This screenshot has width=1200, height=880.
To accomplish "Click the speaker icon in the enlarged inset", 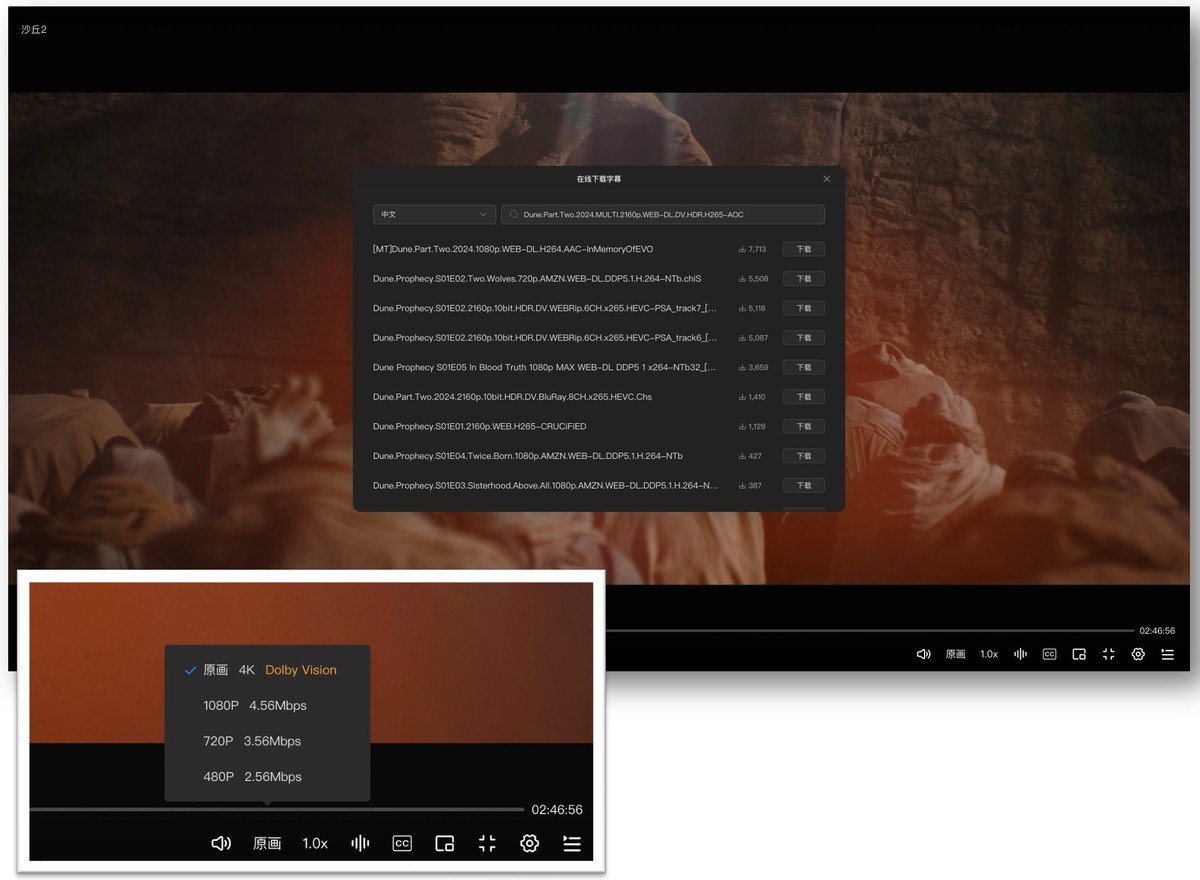I will pyautogui.click(x=221, y=843).
